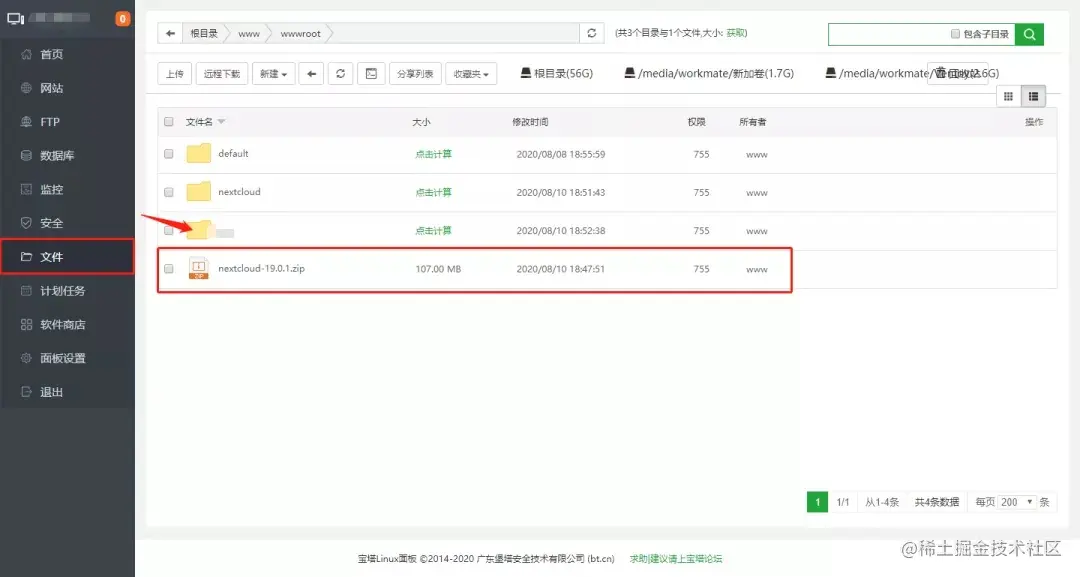Image resolution: width=1080 pixels, height=577 pixels.
Task: Click 点击计算 for the nextcloud folder
Action: tap(433, 193)
